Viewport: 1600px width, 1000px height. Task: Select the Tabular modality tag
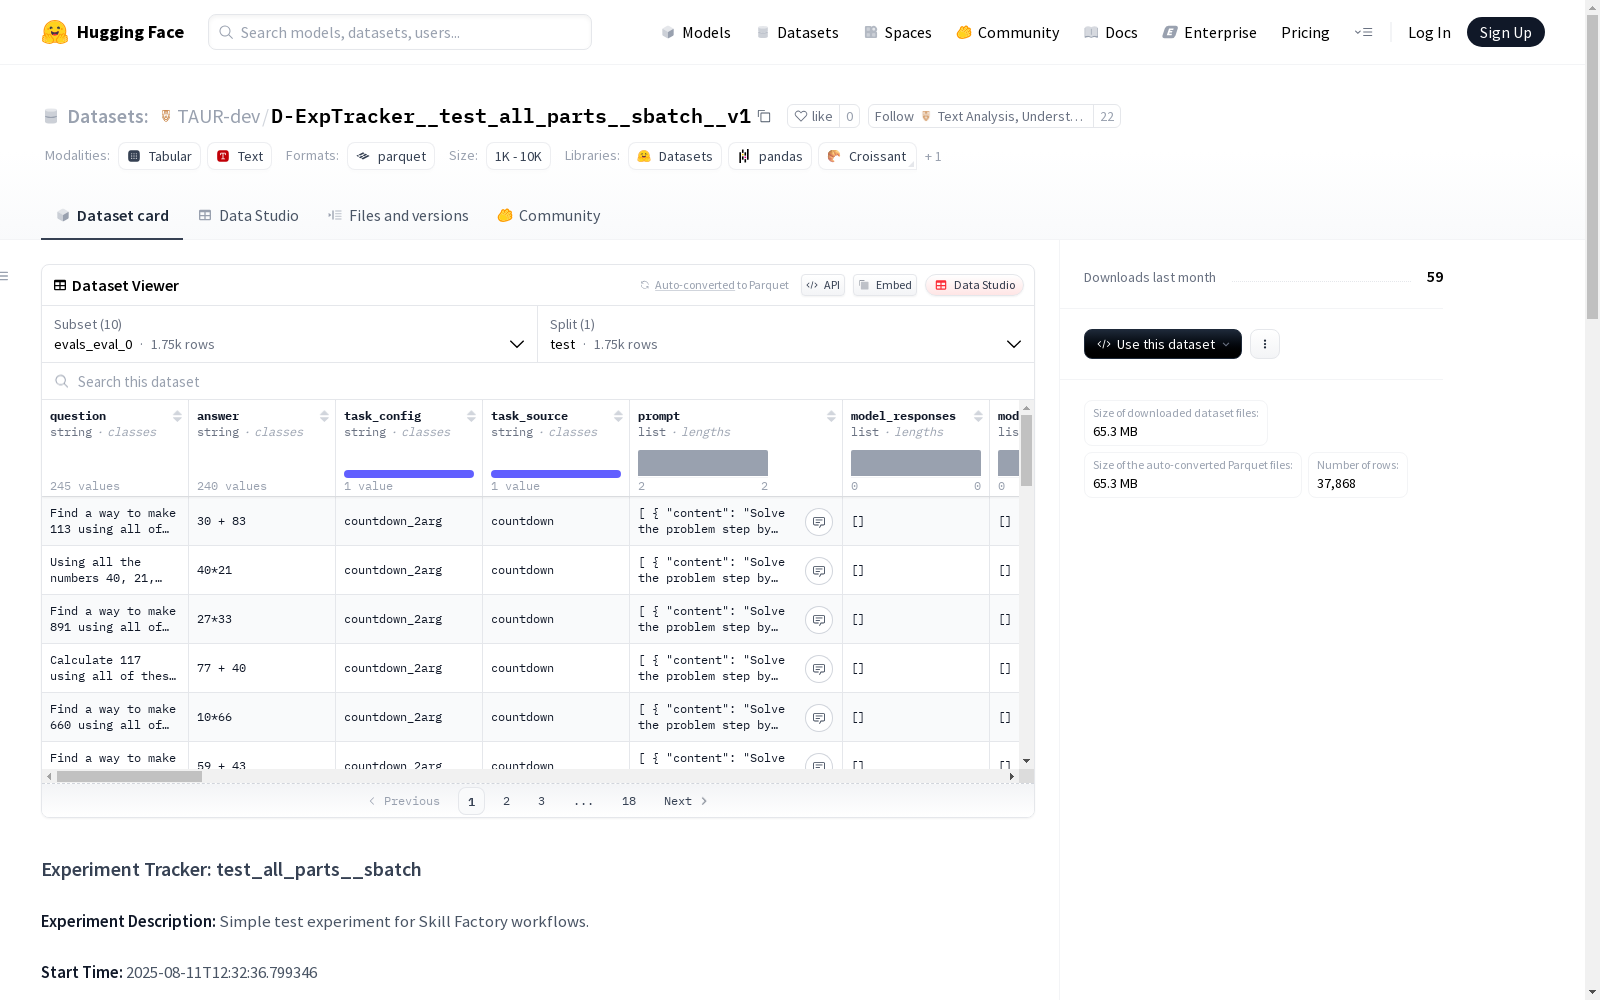[160, 156]
